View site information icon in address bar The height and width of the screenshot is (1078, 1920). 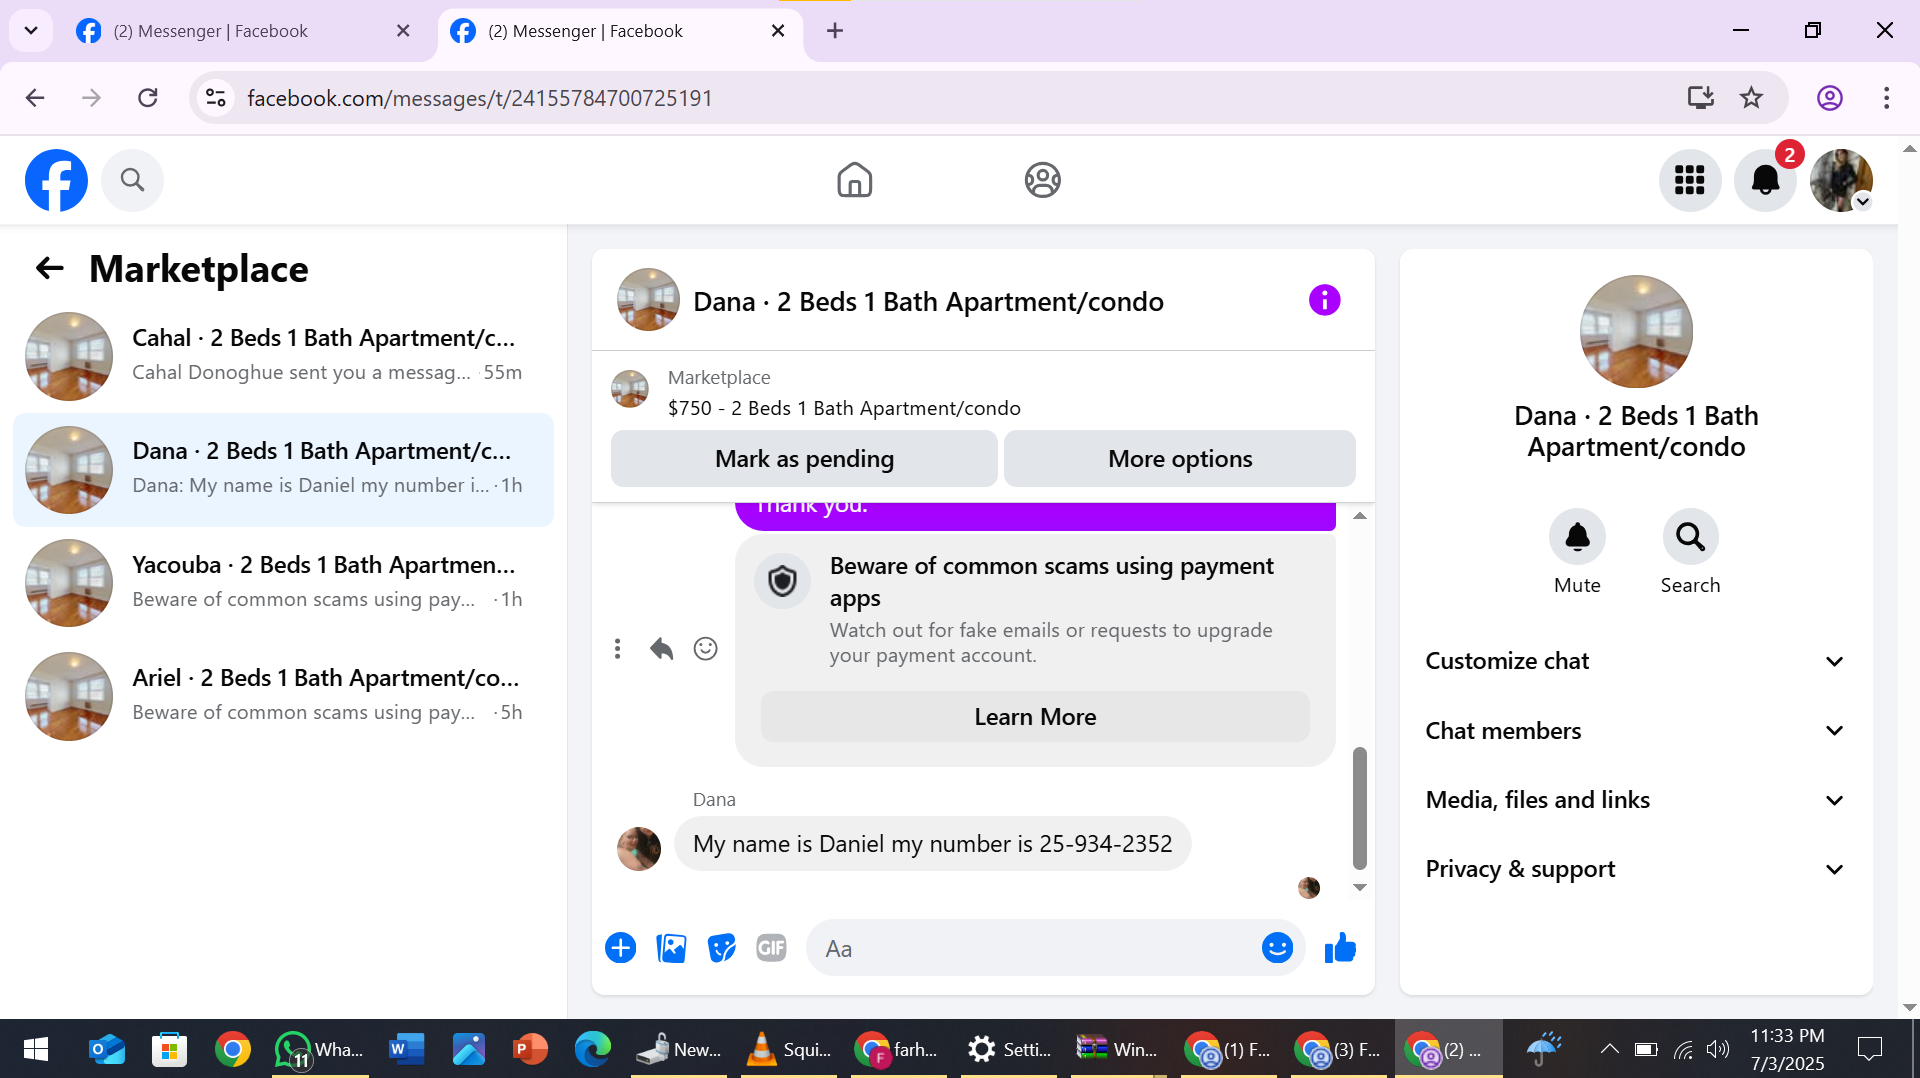tap(215, 97)
